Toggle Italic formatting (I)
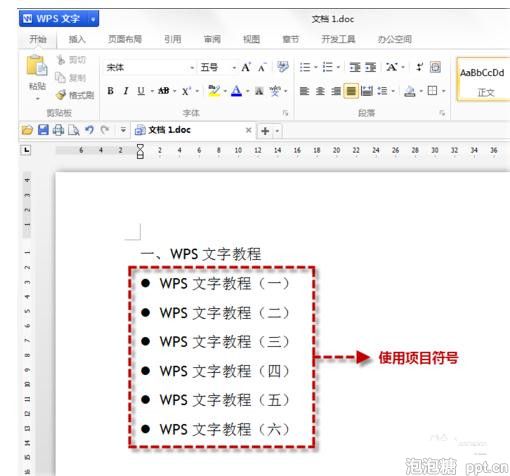This screenshot has width=510, height=476. 126,91
